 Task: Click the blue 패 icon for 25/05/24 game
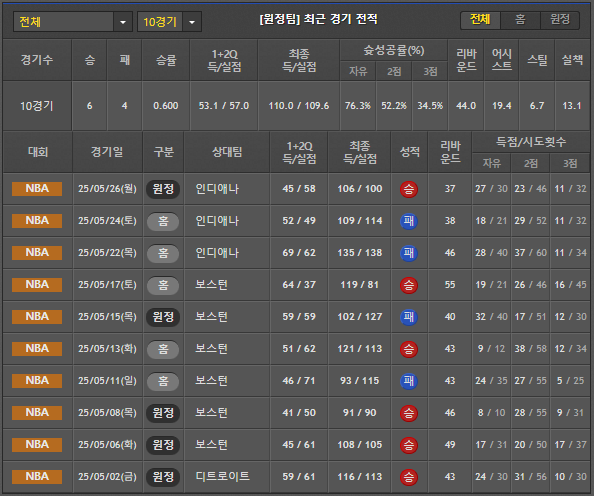[x=409, y=221]
